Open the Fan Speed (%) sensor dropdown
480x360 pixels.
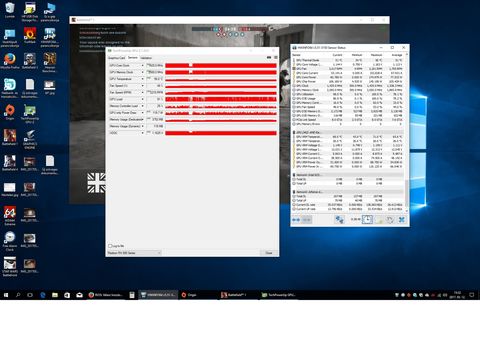[x=143, y=86]
